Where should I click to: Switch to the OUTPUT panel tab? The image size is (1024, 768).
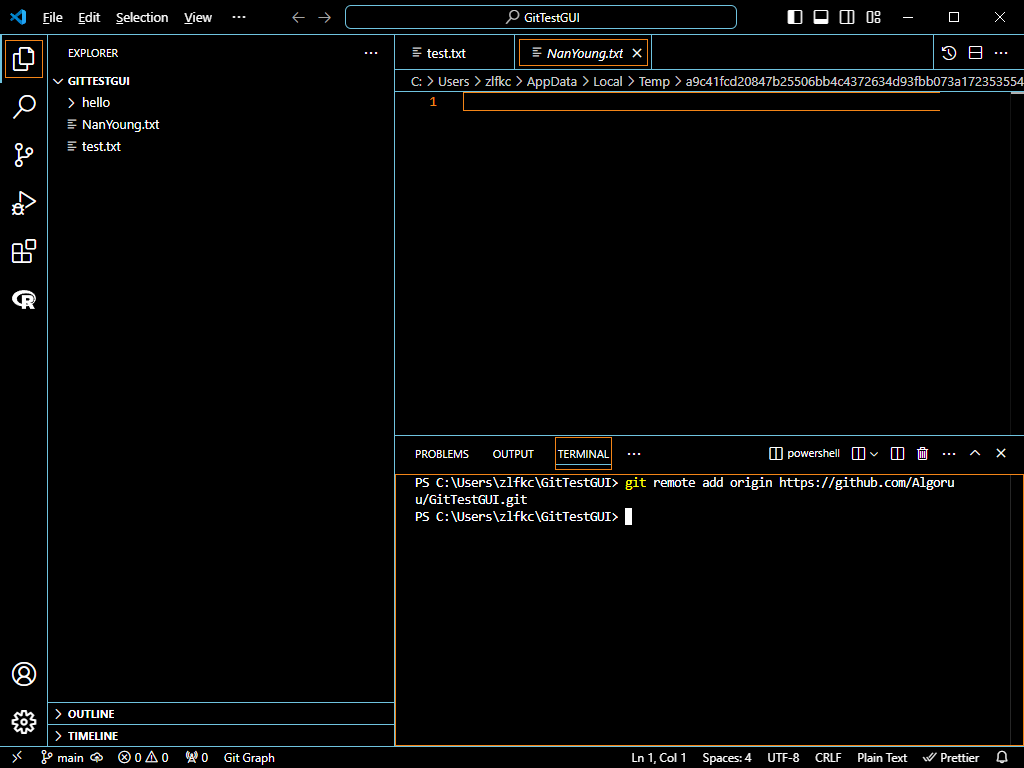tap(513, 454)
